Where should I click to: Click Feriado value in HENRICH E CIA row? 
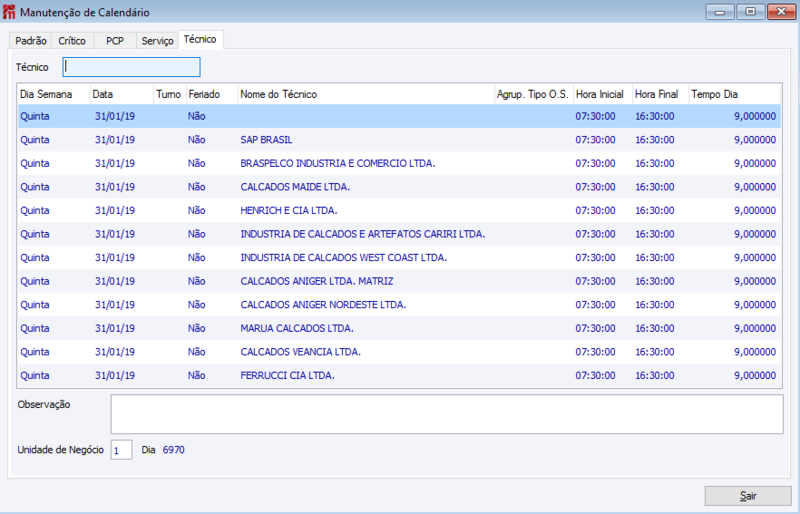[x=196, y=210]
